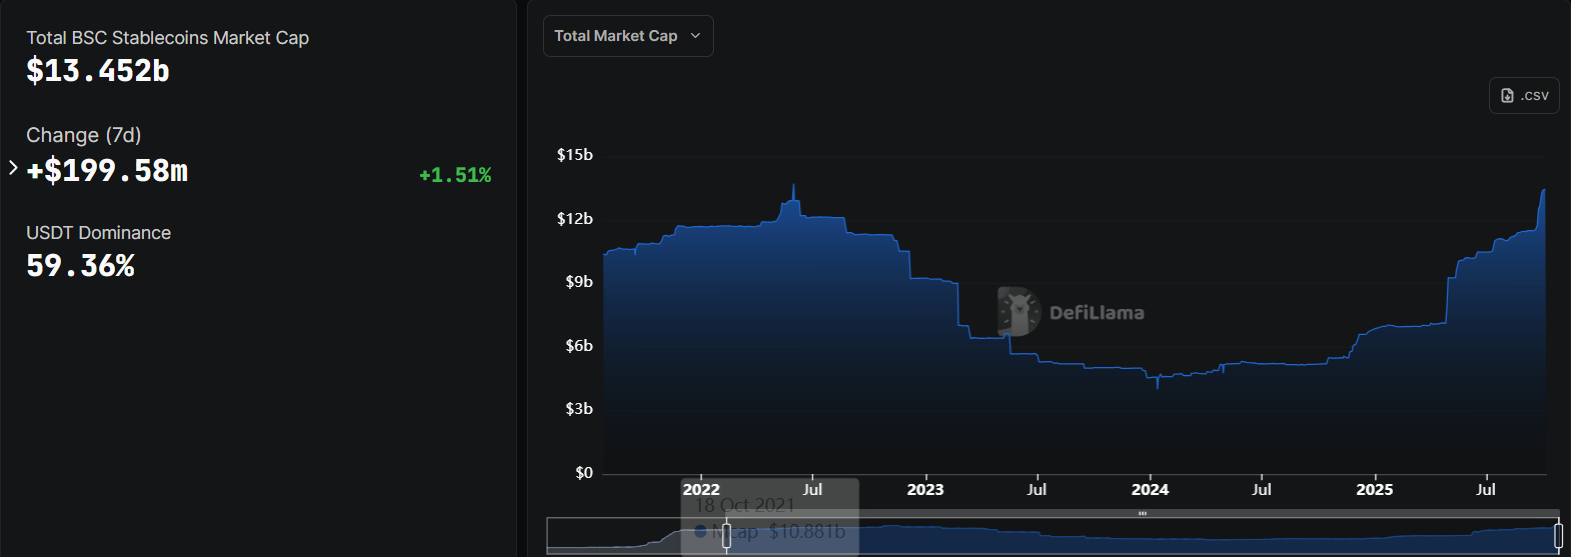Click the $9b y-axis label

coord(579,282)
